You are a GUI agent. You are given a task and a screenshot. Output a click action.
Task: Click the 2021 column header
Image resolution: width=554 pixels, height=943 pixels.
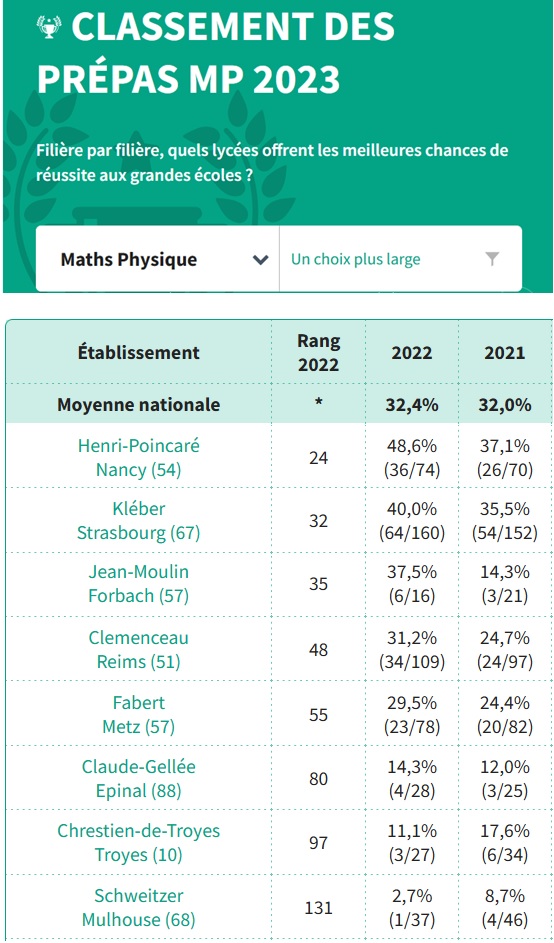point(505,352)
